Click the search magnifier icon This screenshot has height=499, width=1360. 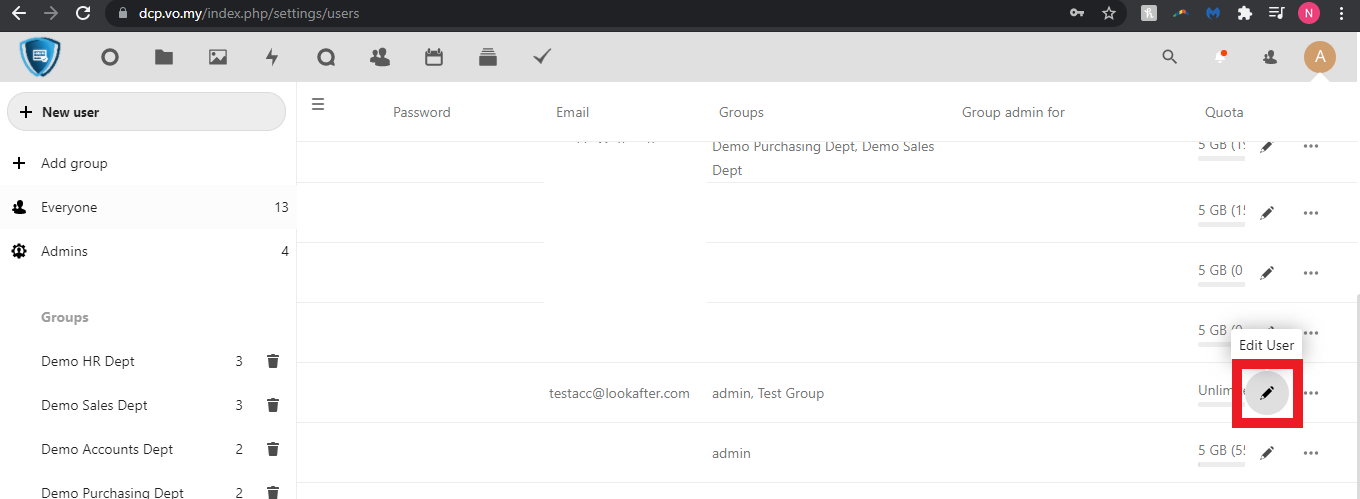[x=1169, y=57]
